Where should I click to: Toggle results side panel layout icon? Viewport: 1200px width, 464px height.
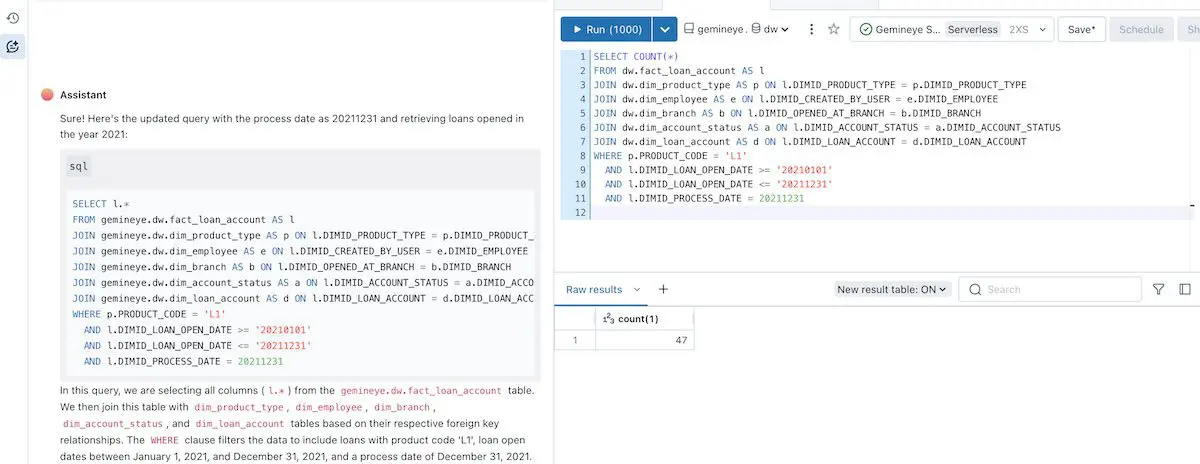click(x=1185, y=289)
